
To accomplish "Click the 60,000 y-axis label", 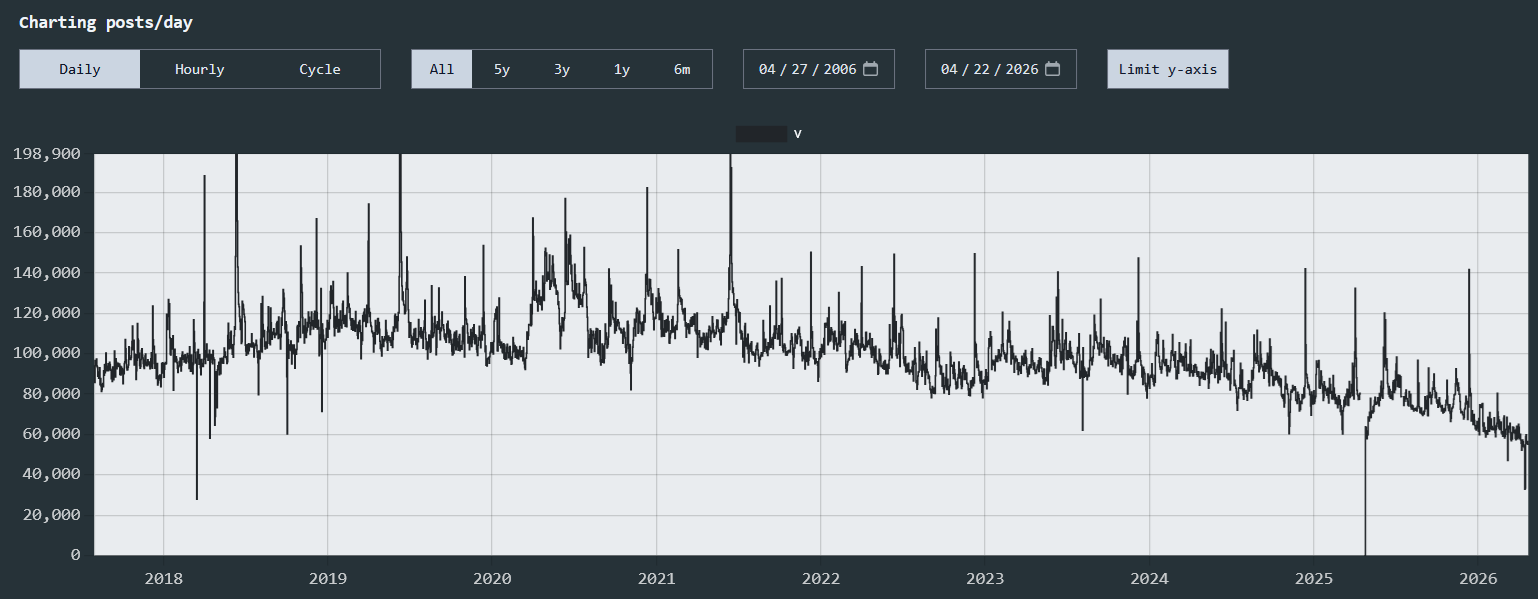I will pos(52,434).
